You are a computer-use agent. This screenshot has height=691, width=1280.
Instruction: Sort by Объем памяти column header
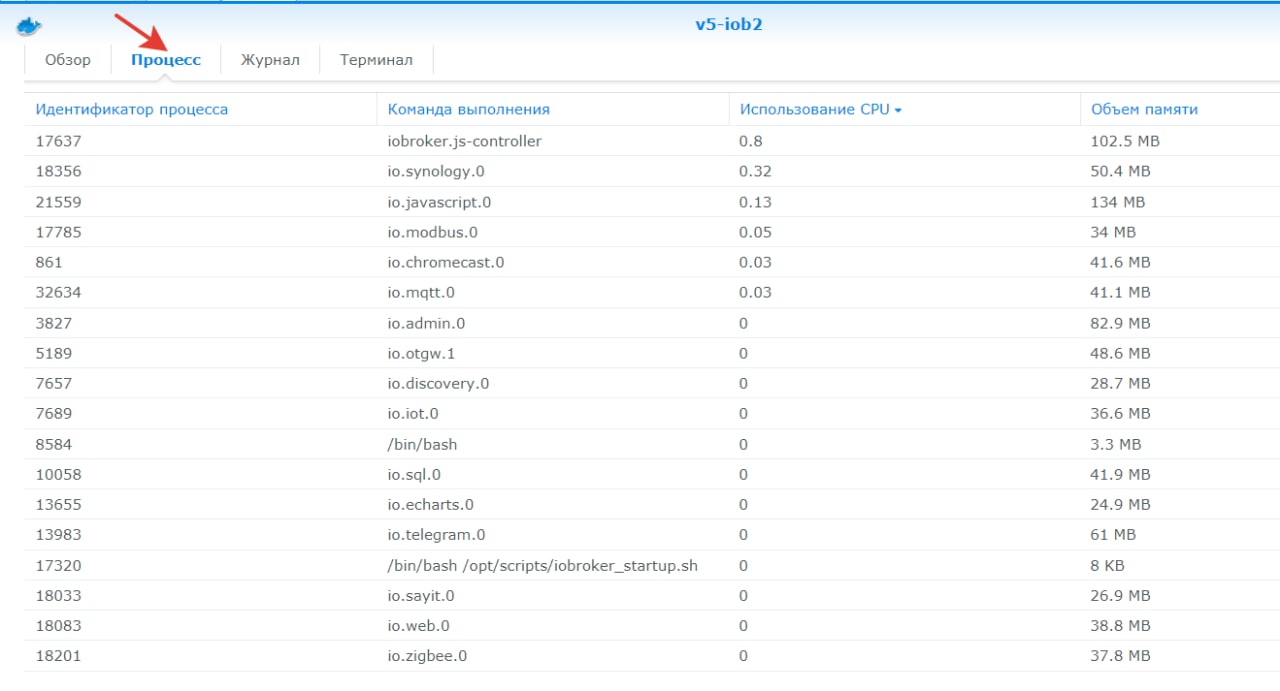click(1144, 110)
